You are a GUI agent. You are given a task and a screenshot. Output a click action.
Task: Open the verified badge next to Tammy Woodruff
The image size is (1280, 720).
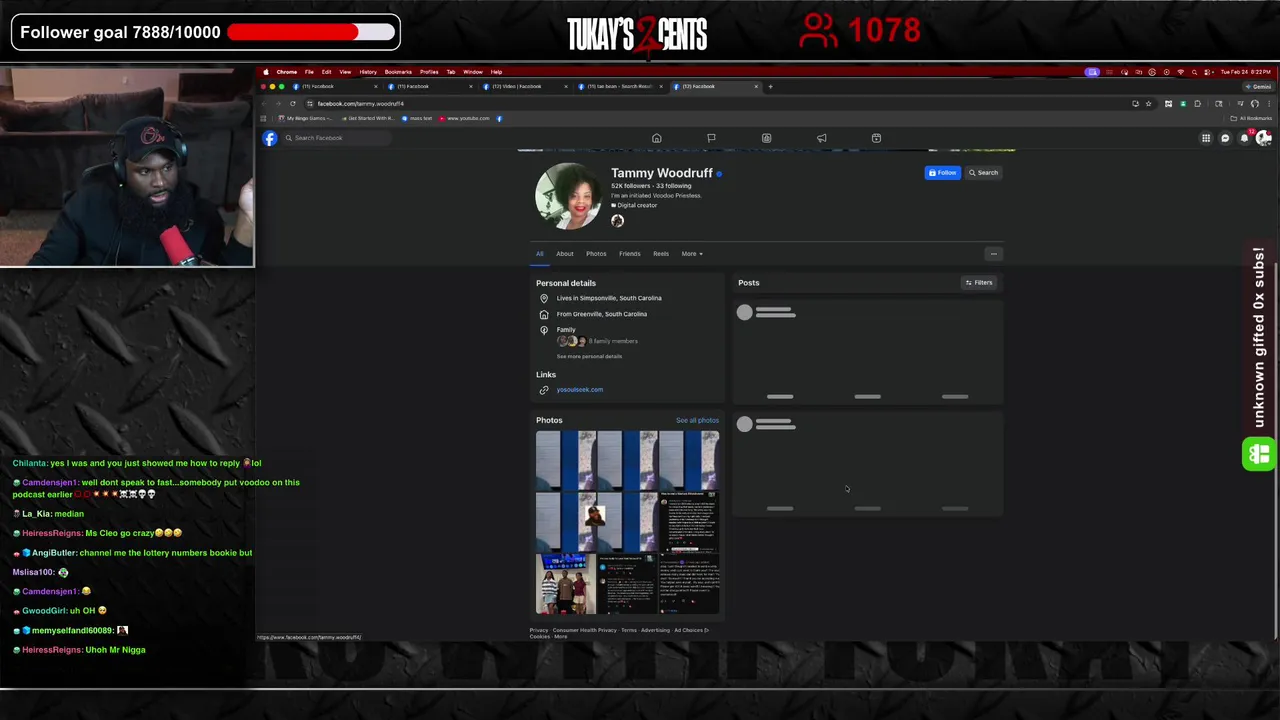[719, 174]
